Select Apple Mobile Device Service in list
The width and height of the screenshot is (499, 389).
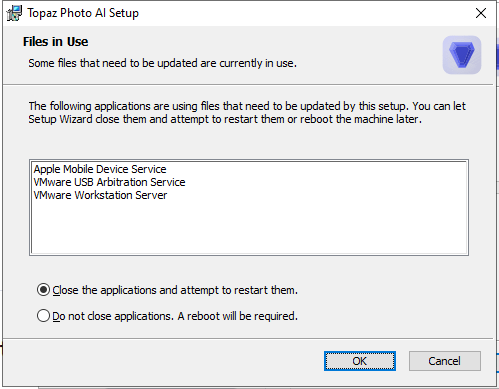click(x=100, y=169)
